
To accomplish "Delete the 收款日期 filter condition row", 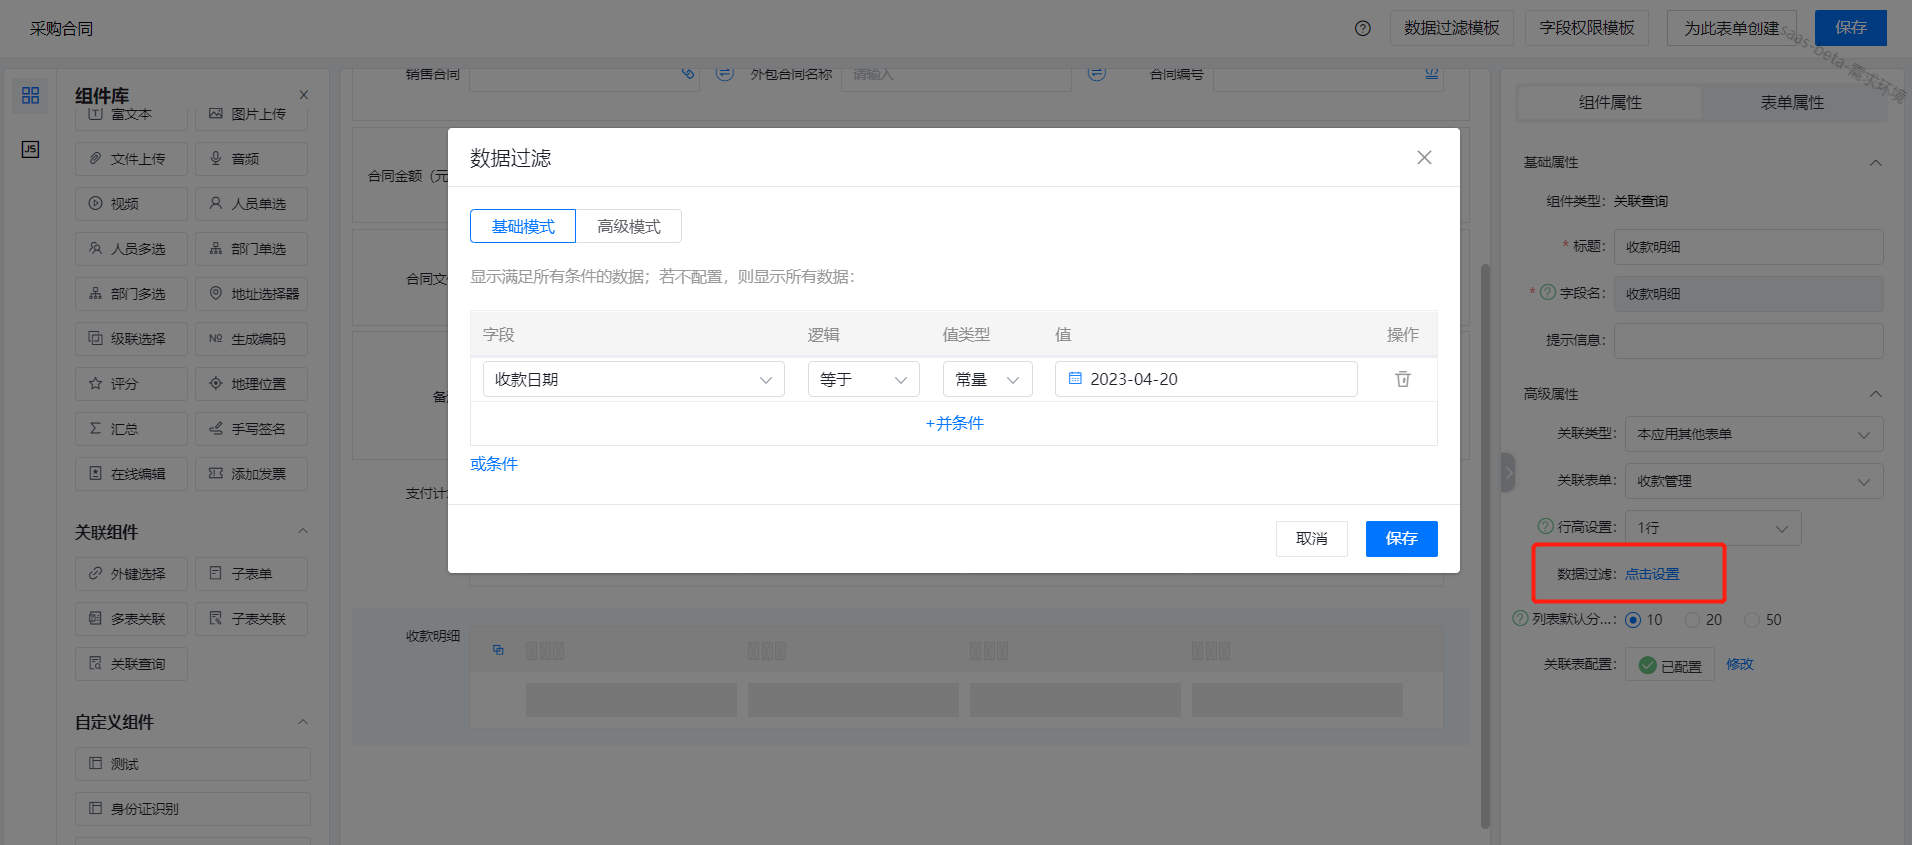I will (1403, 379).
